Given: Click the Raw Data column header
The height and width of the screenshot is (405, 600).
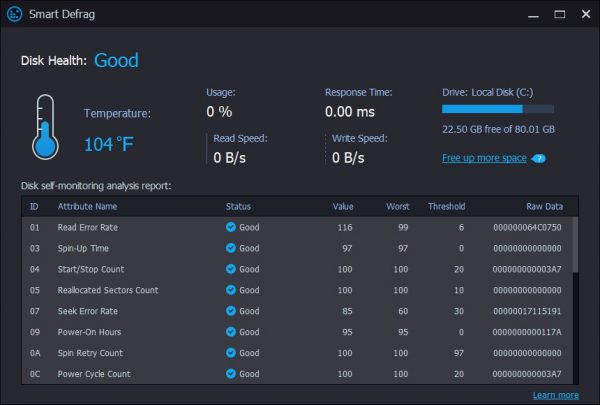Looking at the screenshot, I should pos(544,207).
